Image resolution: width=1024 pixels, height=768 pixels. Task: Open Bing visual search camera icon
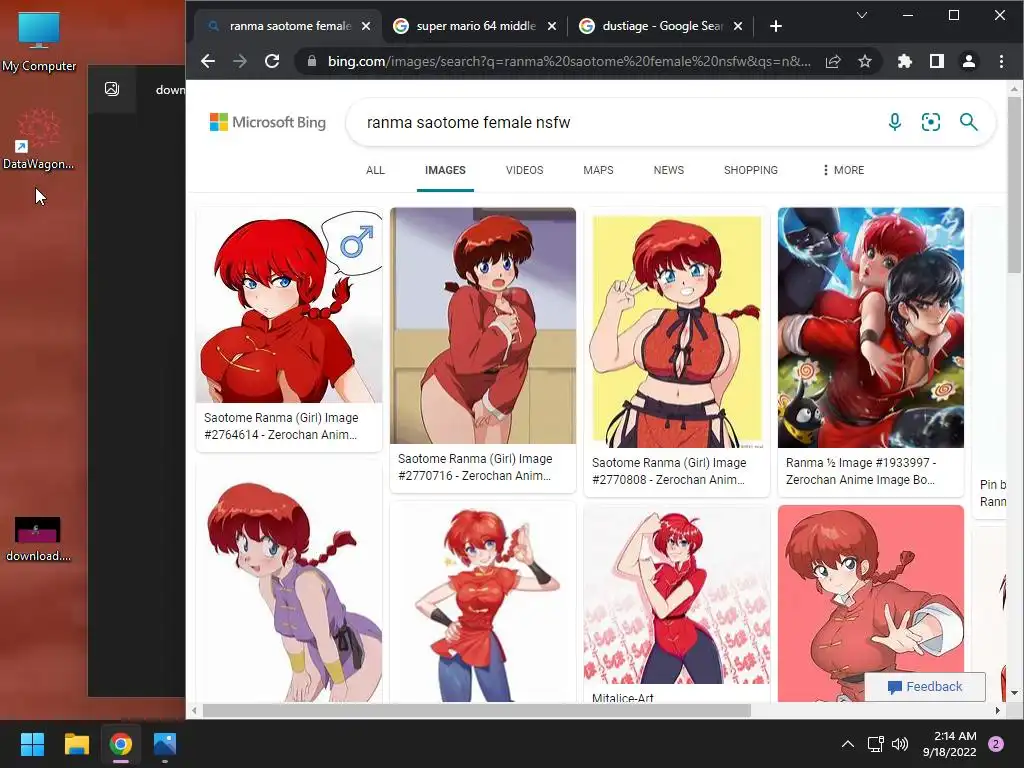931,122
